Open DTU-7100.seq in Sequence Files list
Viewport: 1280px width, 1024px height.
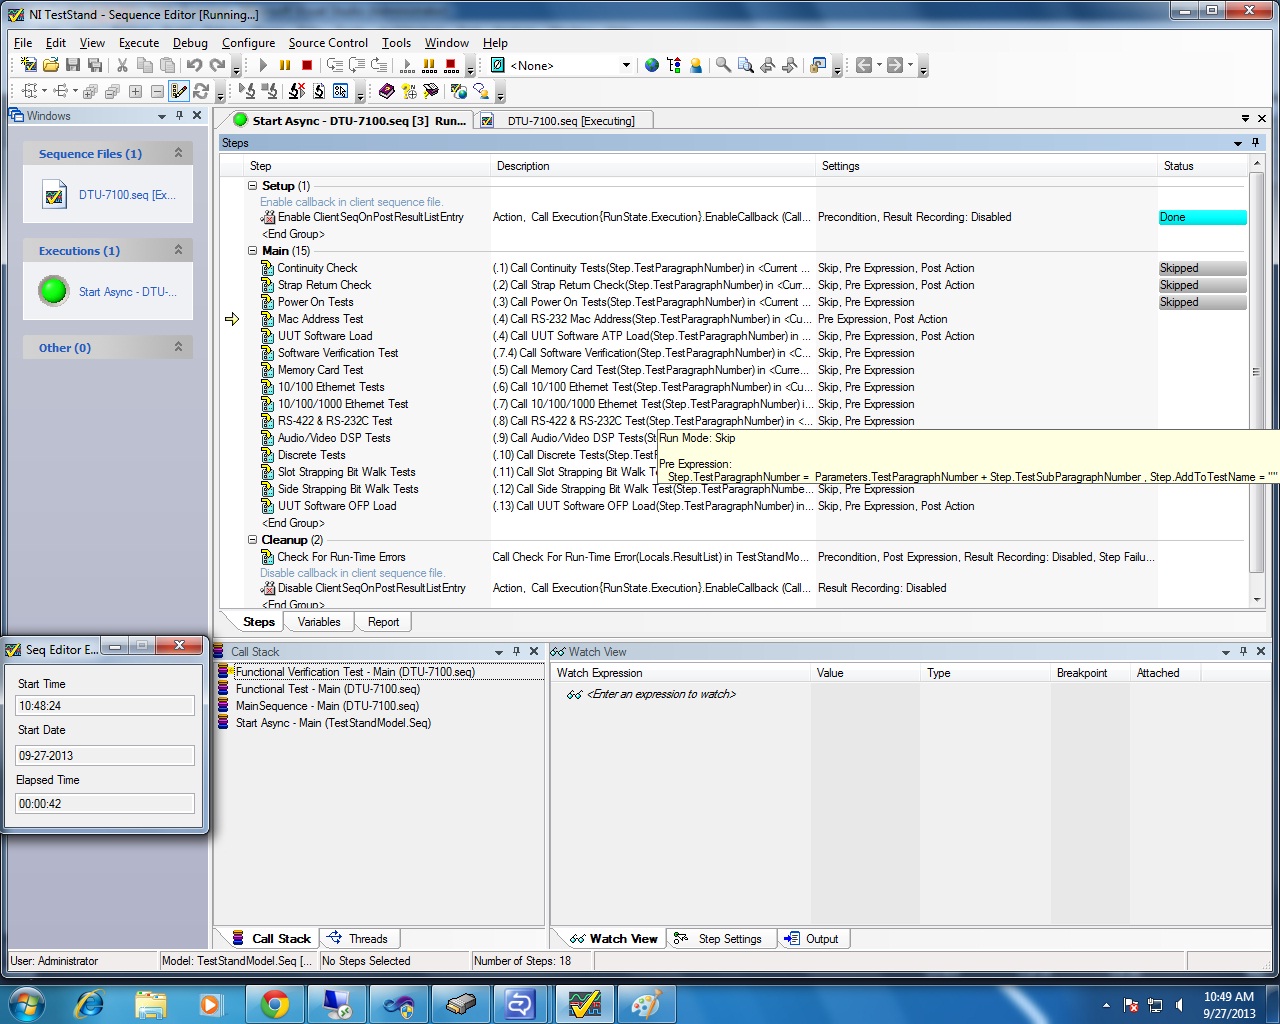(x=108, y=195)
